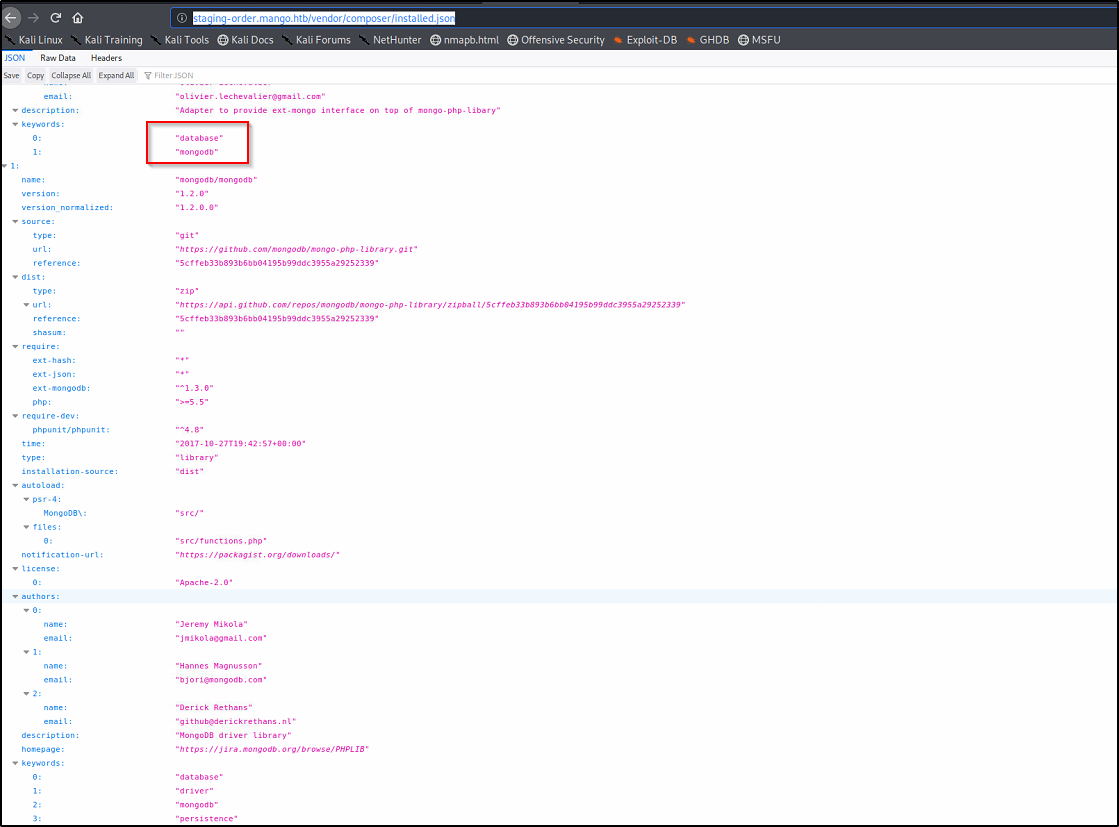Select the php value ">=5.5"

192,402
